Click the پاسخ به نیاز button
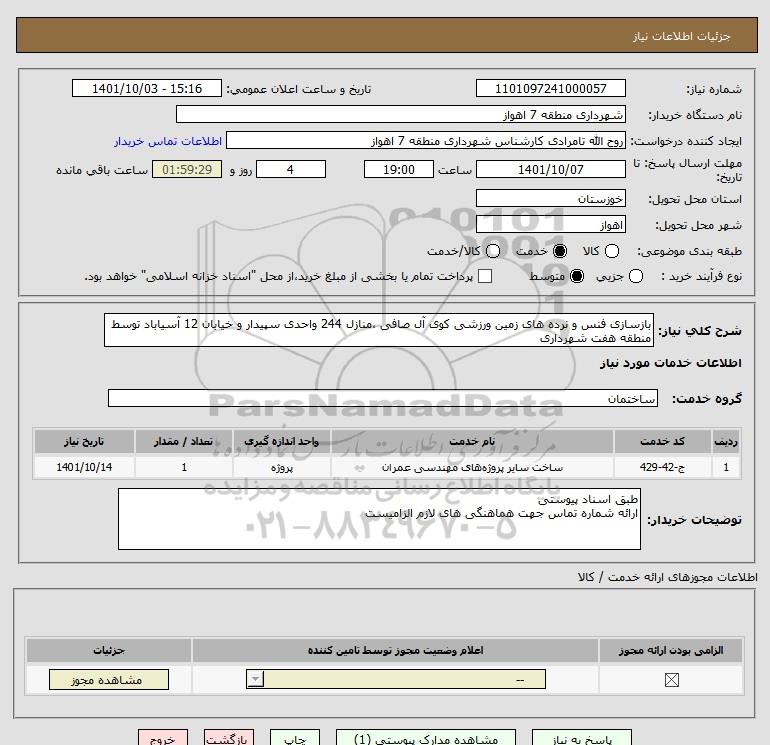The image size is (770, 745). (582, 738)
